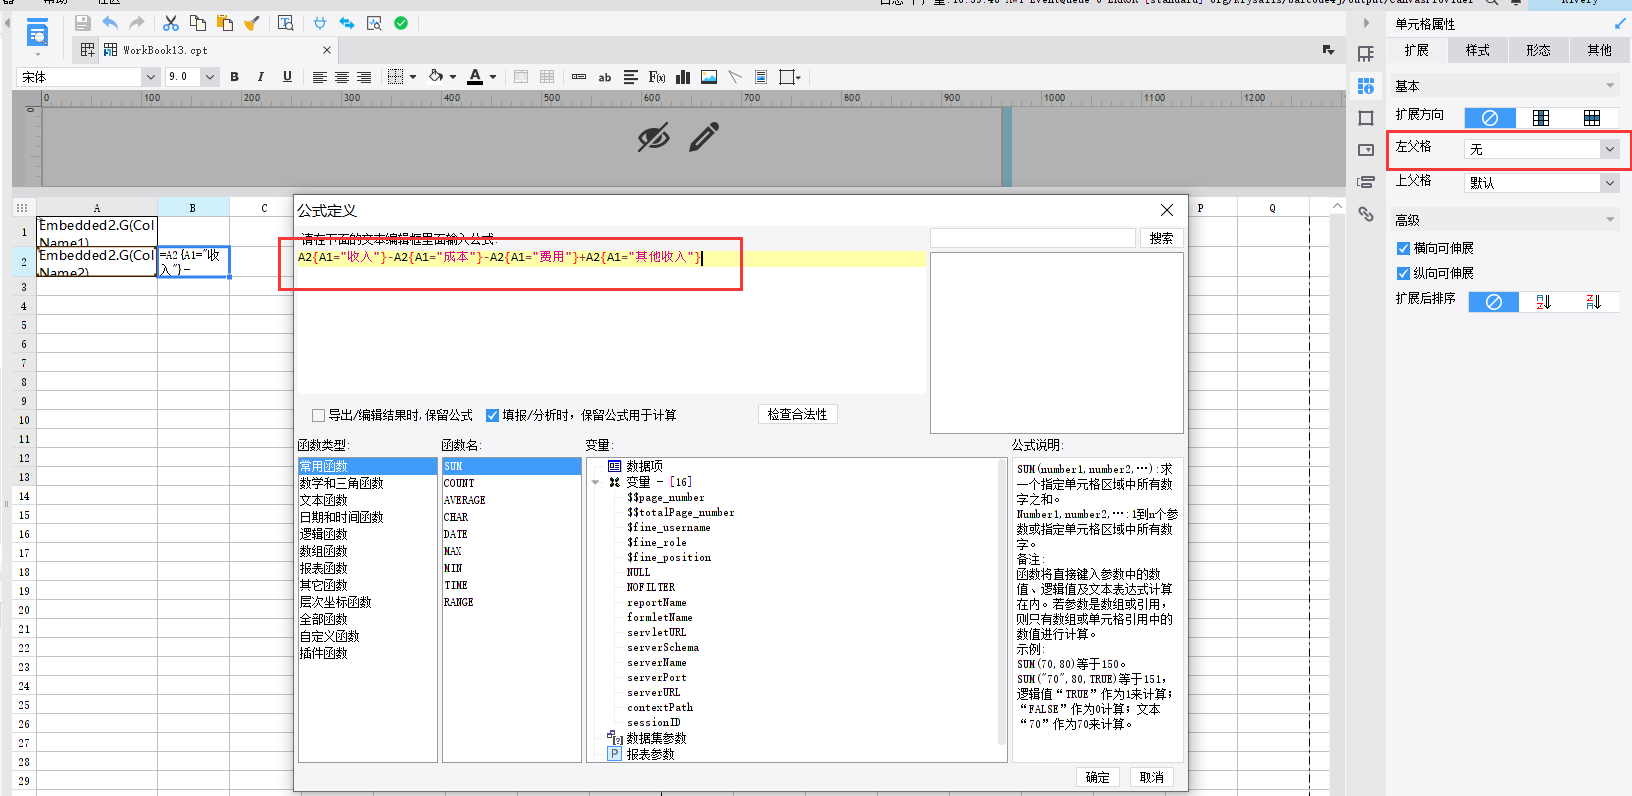Click the scissors cut icon
1632x796 pixels.
171,23
